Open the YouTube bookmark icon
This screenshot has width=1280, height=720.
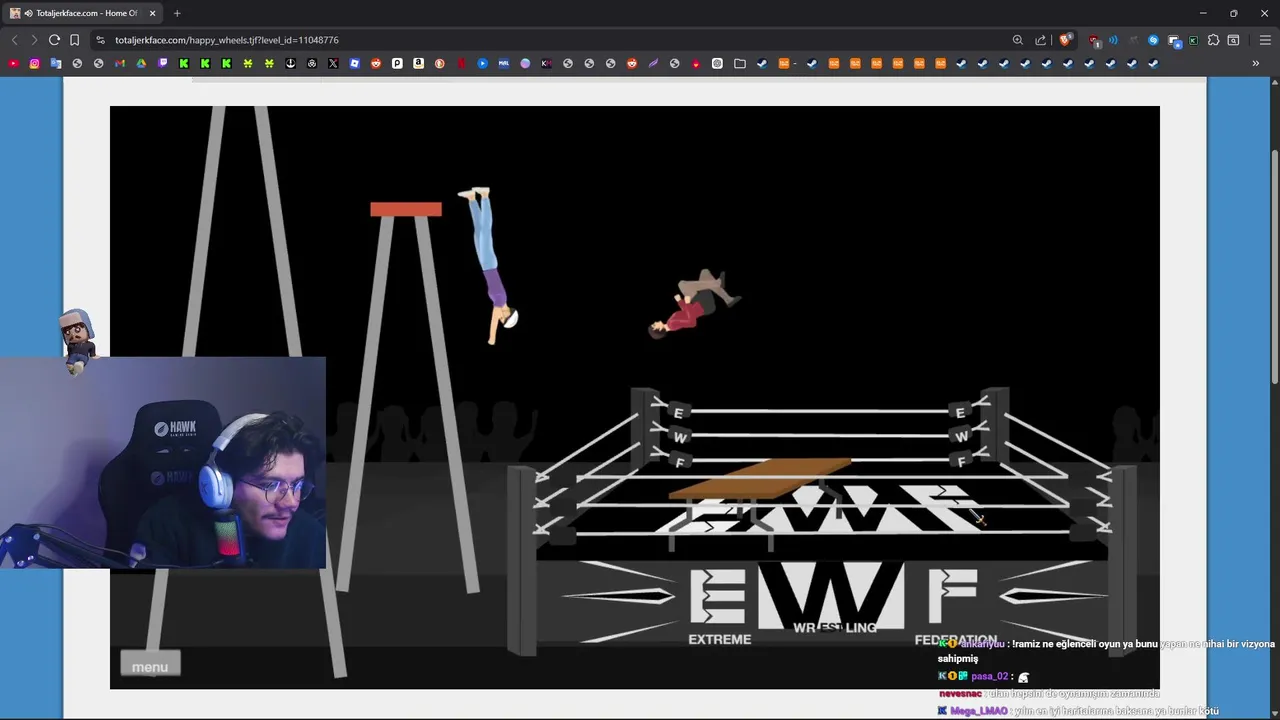click(x=13, y=63)
